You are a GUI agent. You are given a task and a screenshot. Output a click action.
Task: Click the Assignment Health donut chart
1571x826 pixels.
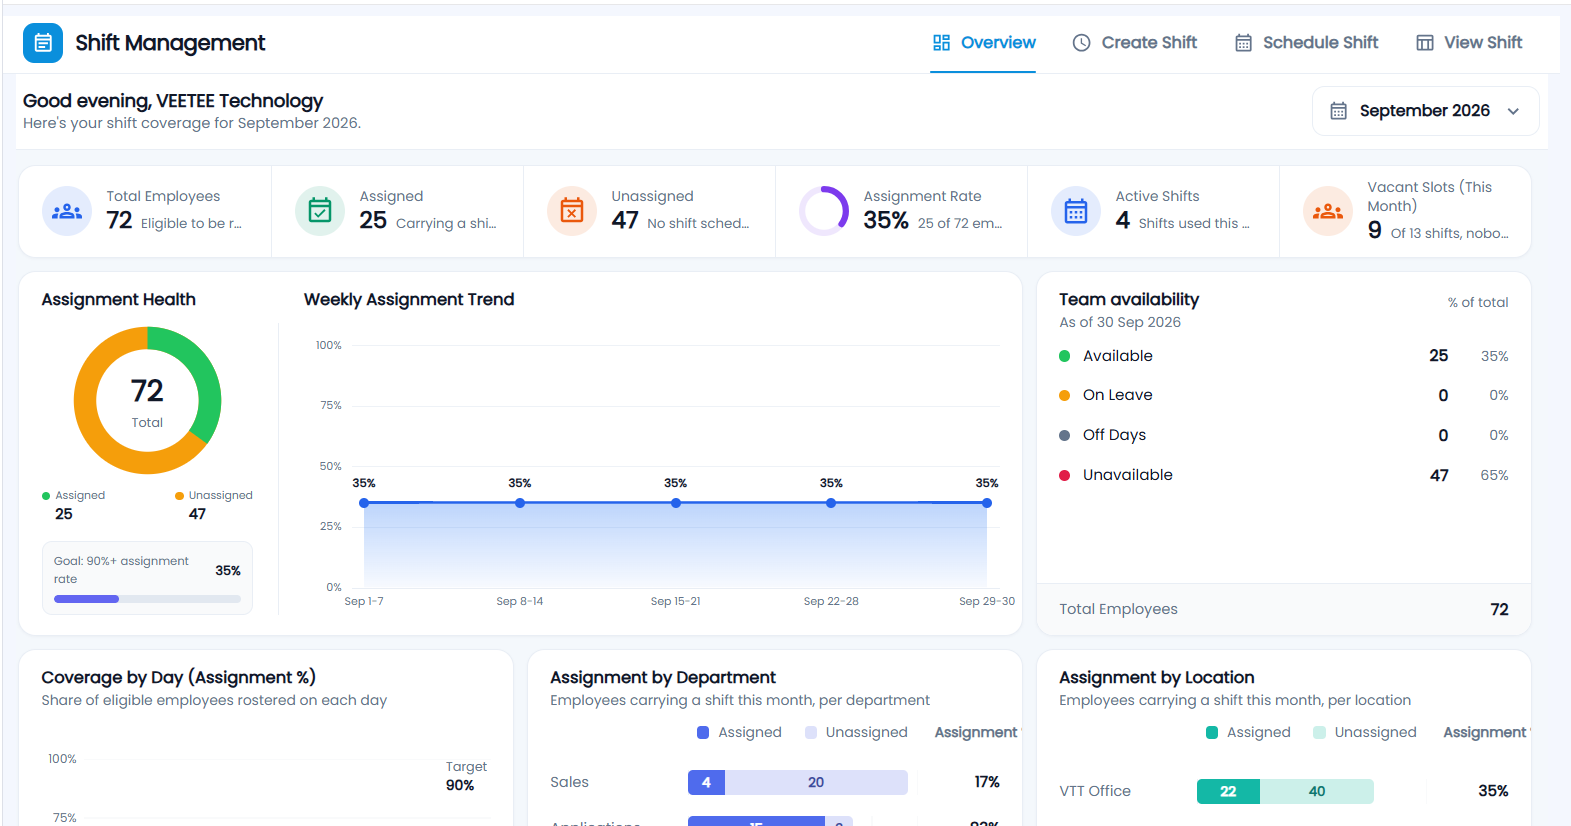(147, 400)
